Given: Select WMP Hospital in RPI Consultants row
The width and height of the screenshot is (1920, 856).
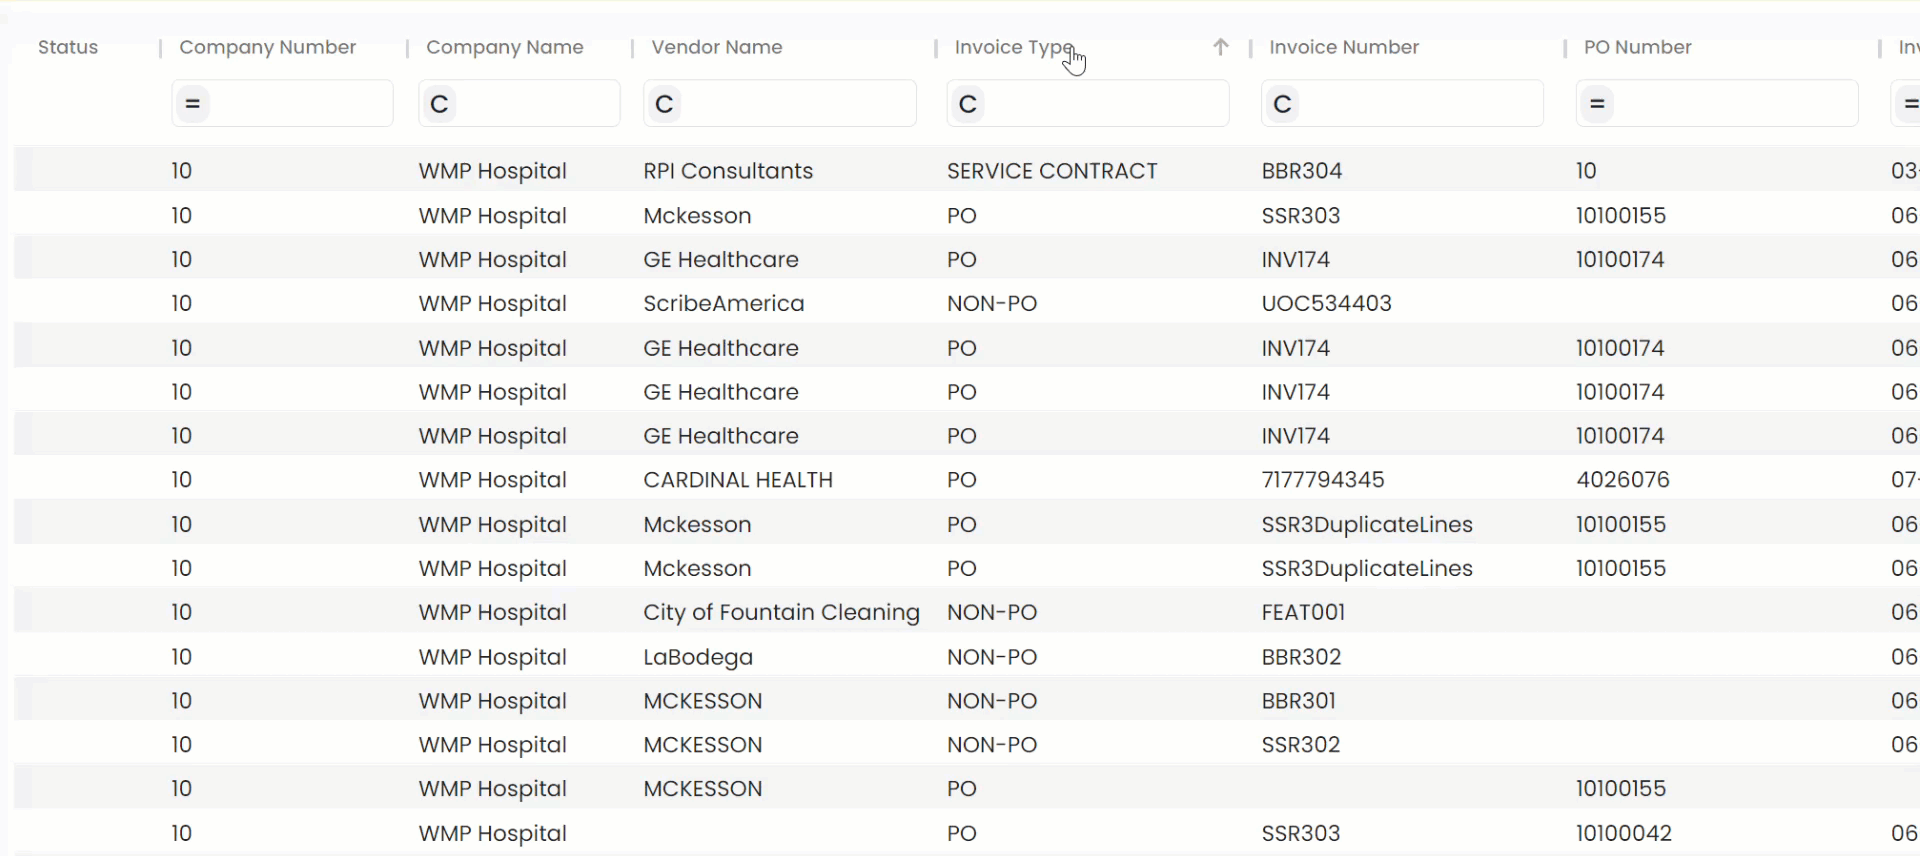Looking at the screenshot, I should [x=492, y=171].
